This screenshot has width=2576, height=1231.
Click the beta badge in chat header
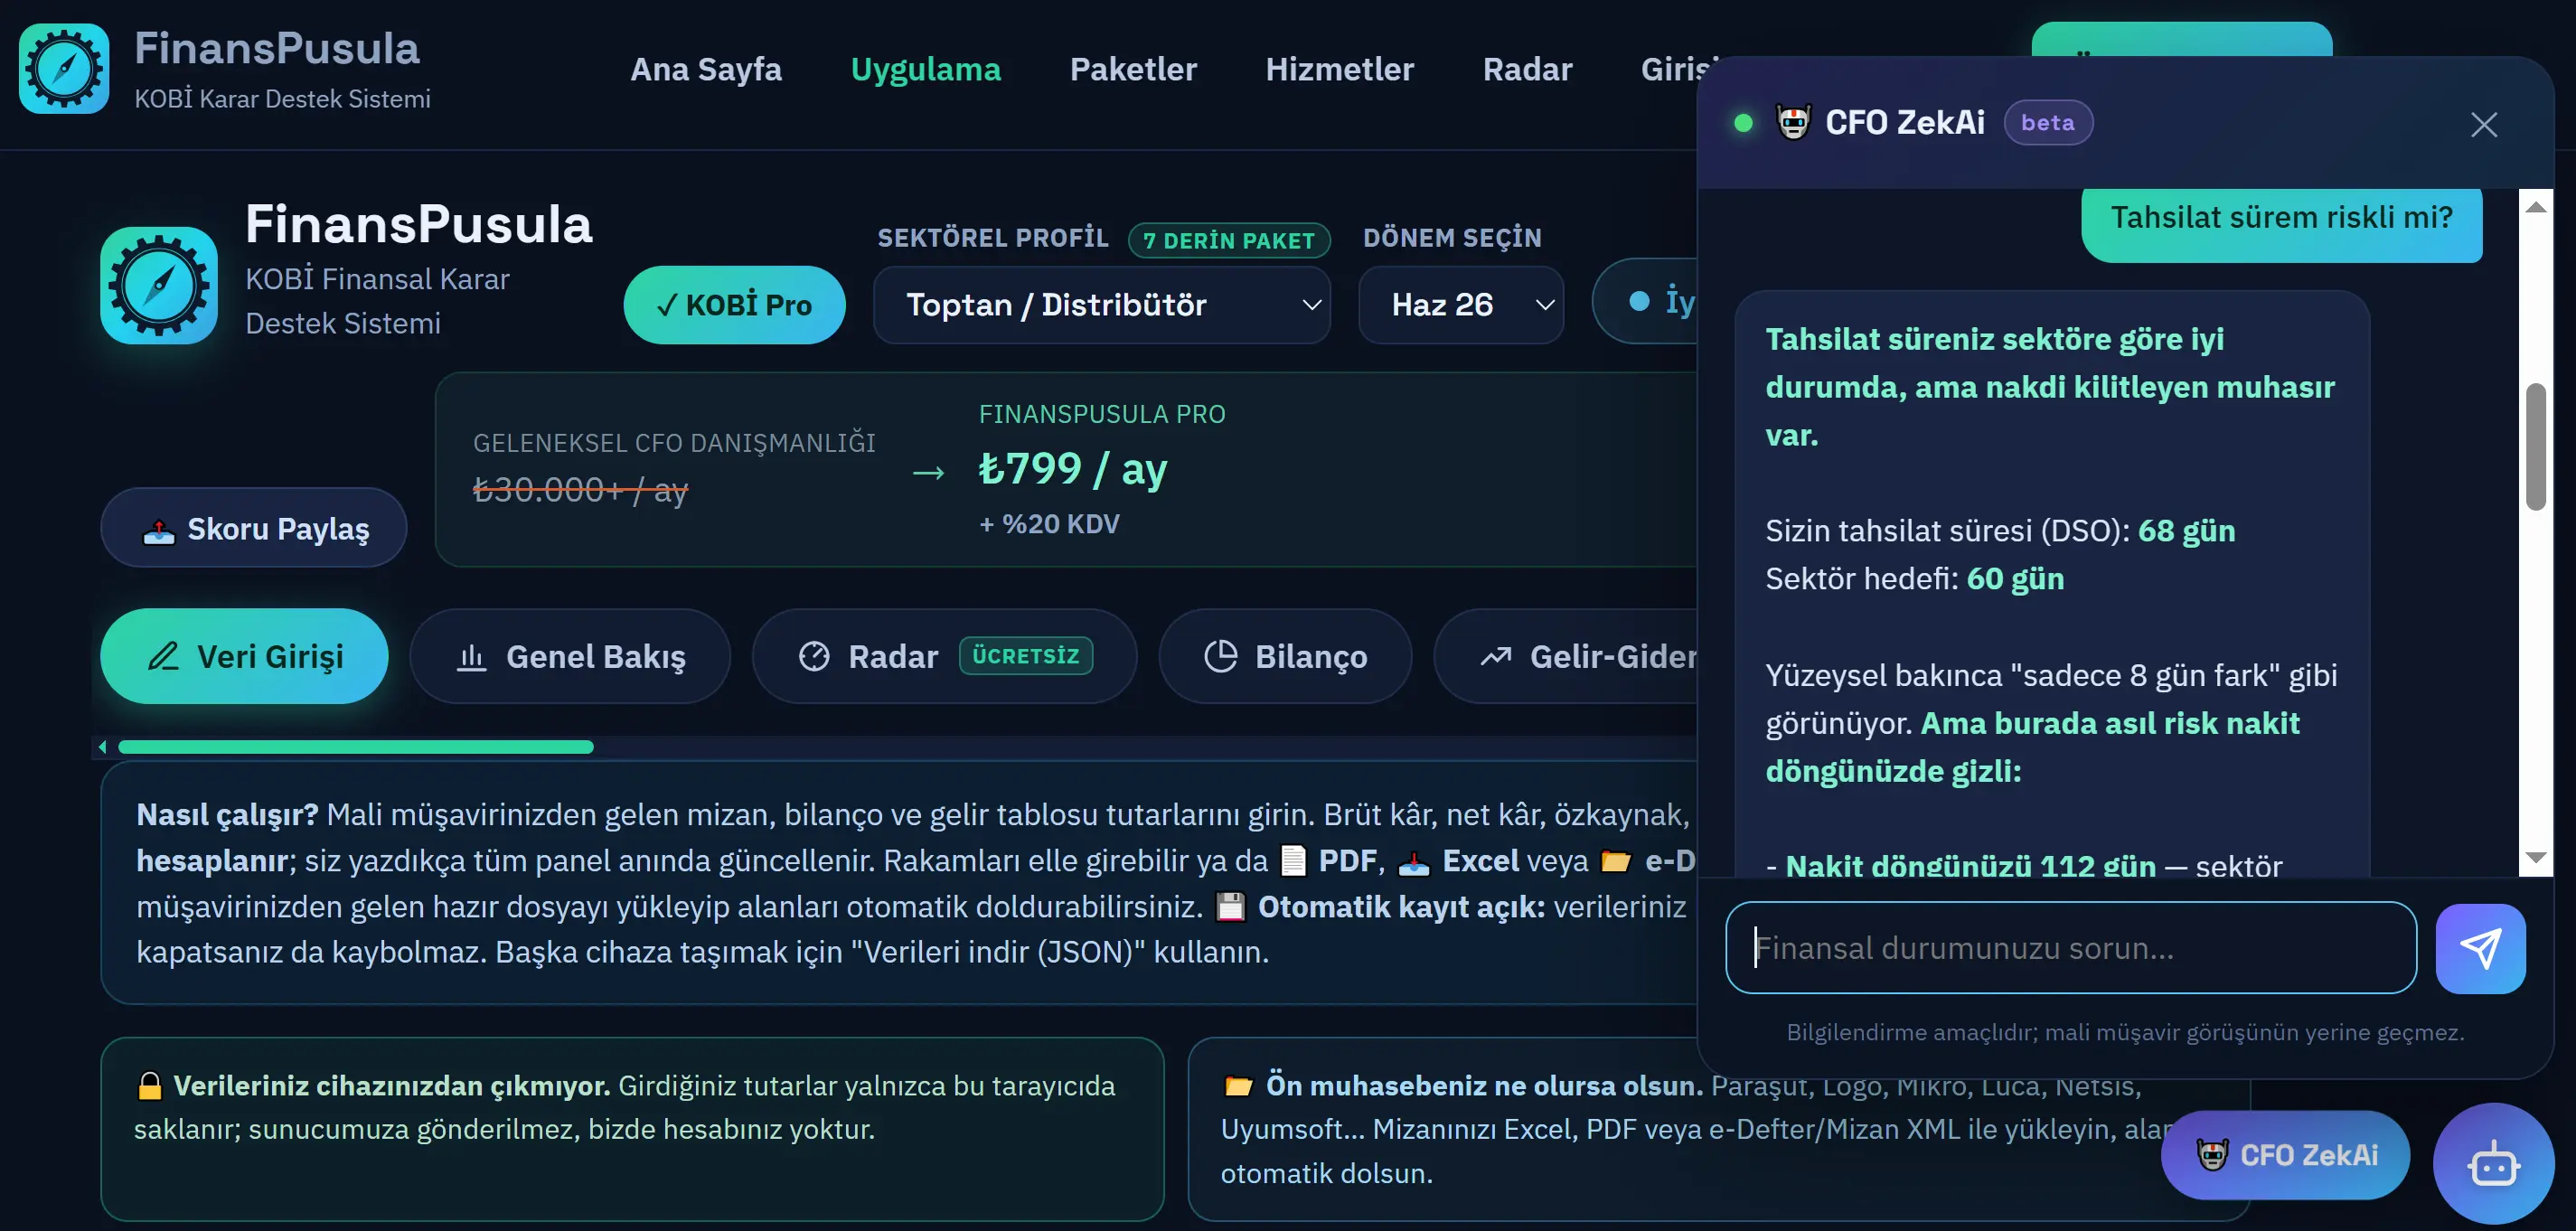point(2047,123)
